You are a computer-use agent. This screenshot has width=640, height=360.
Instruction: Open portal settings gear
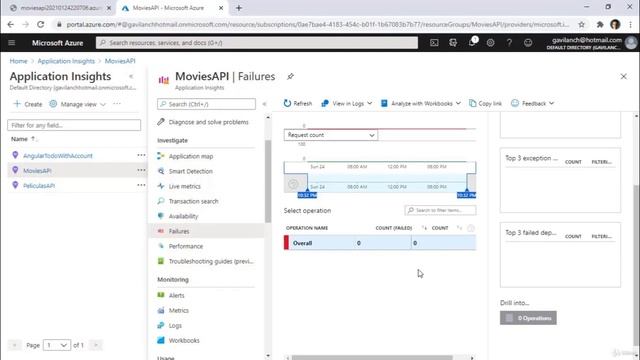(x=491, y=43)
